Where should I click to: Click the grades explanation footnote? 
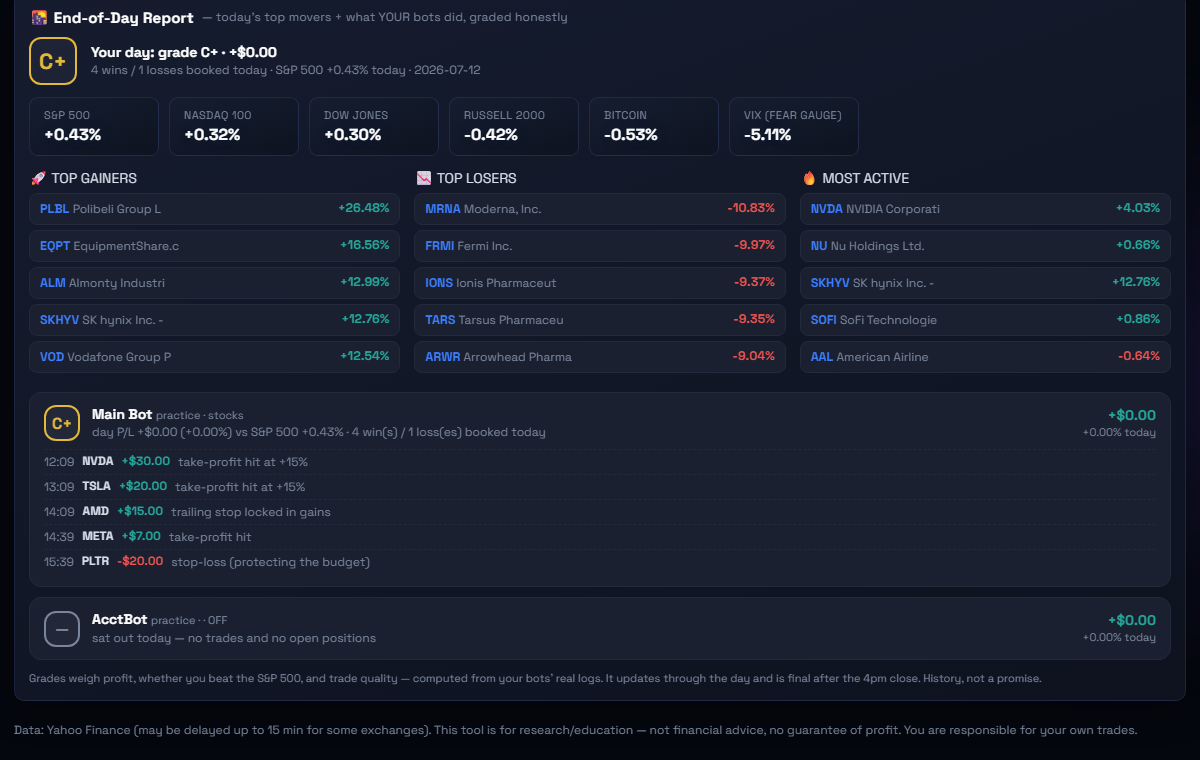point(535,678)
